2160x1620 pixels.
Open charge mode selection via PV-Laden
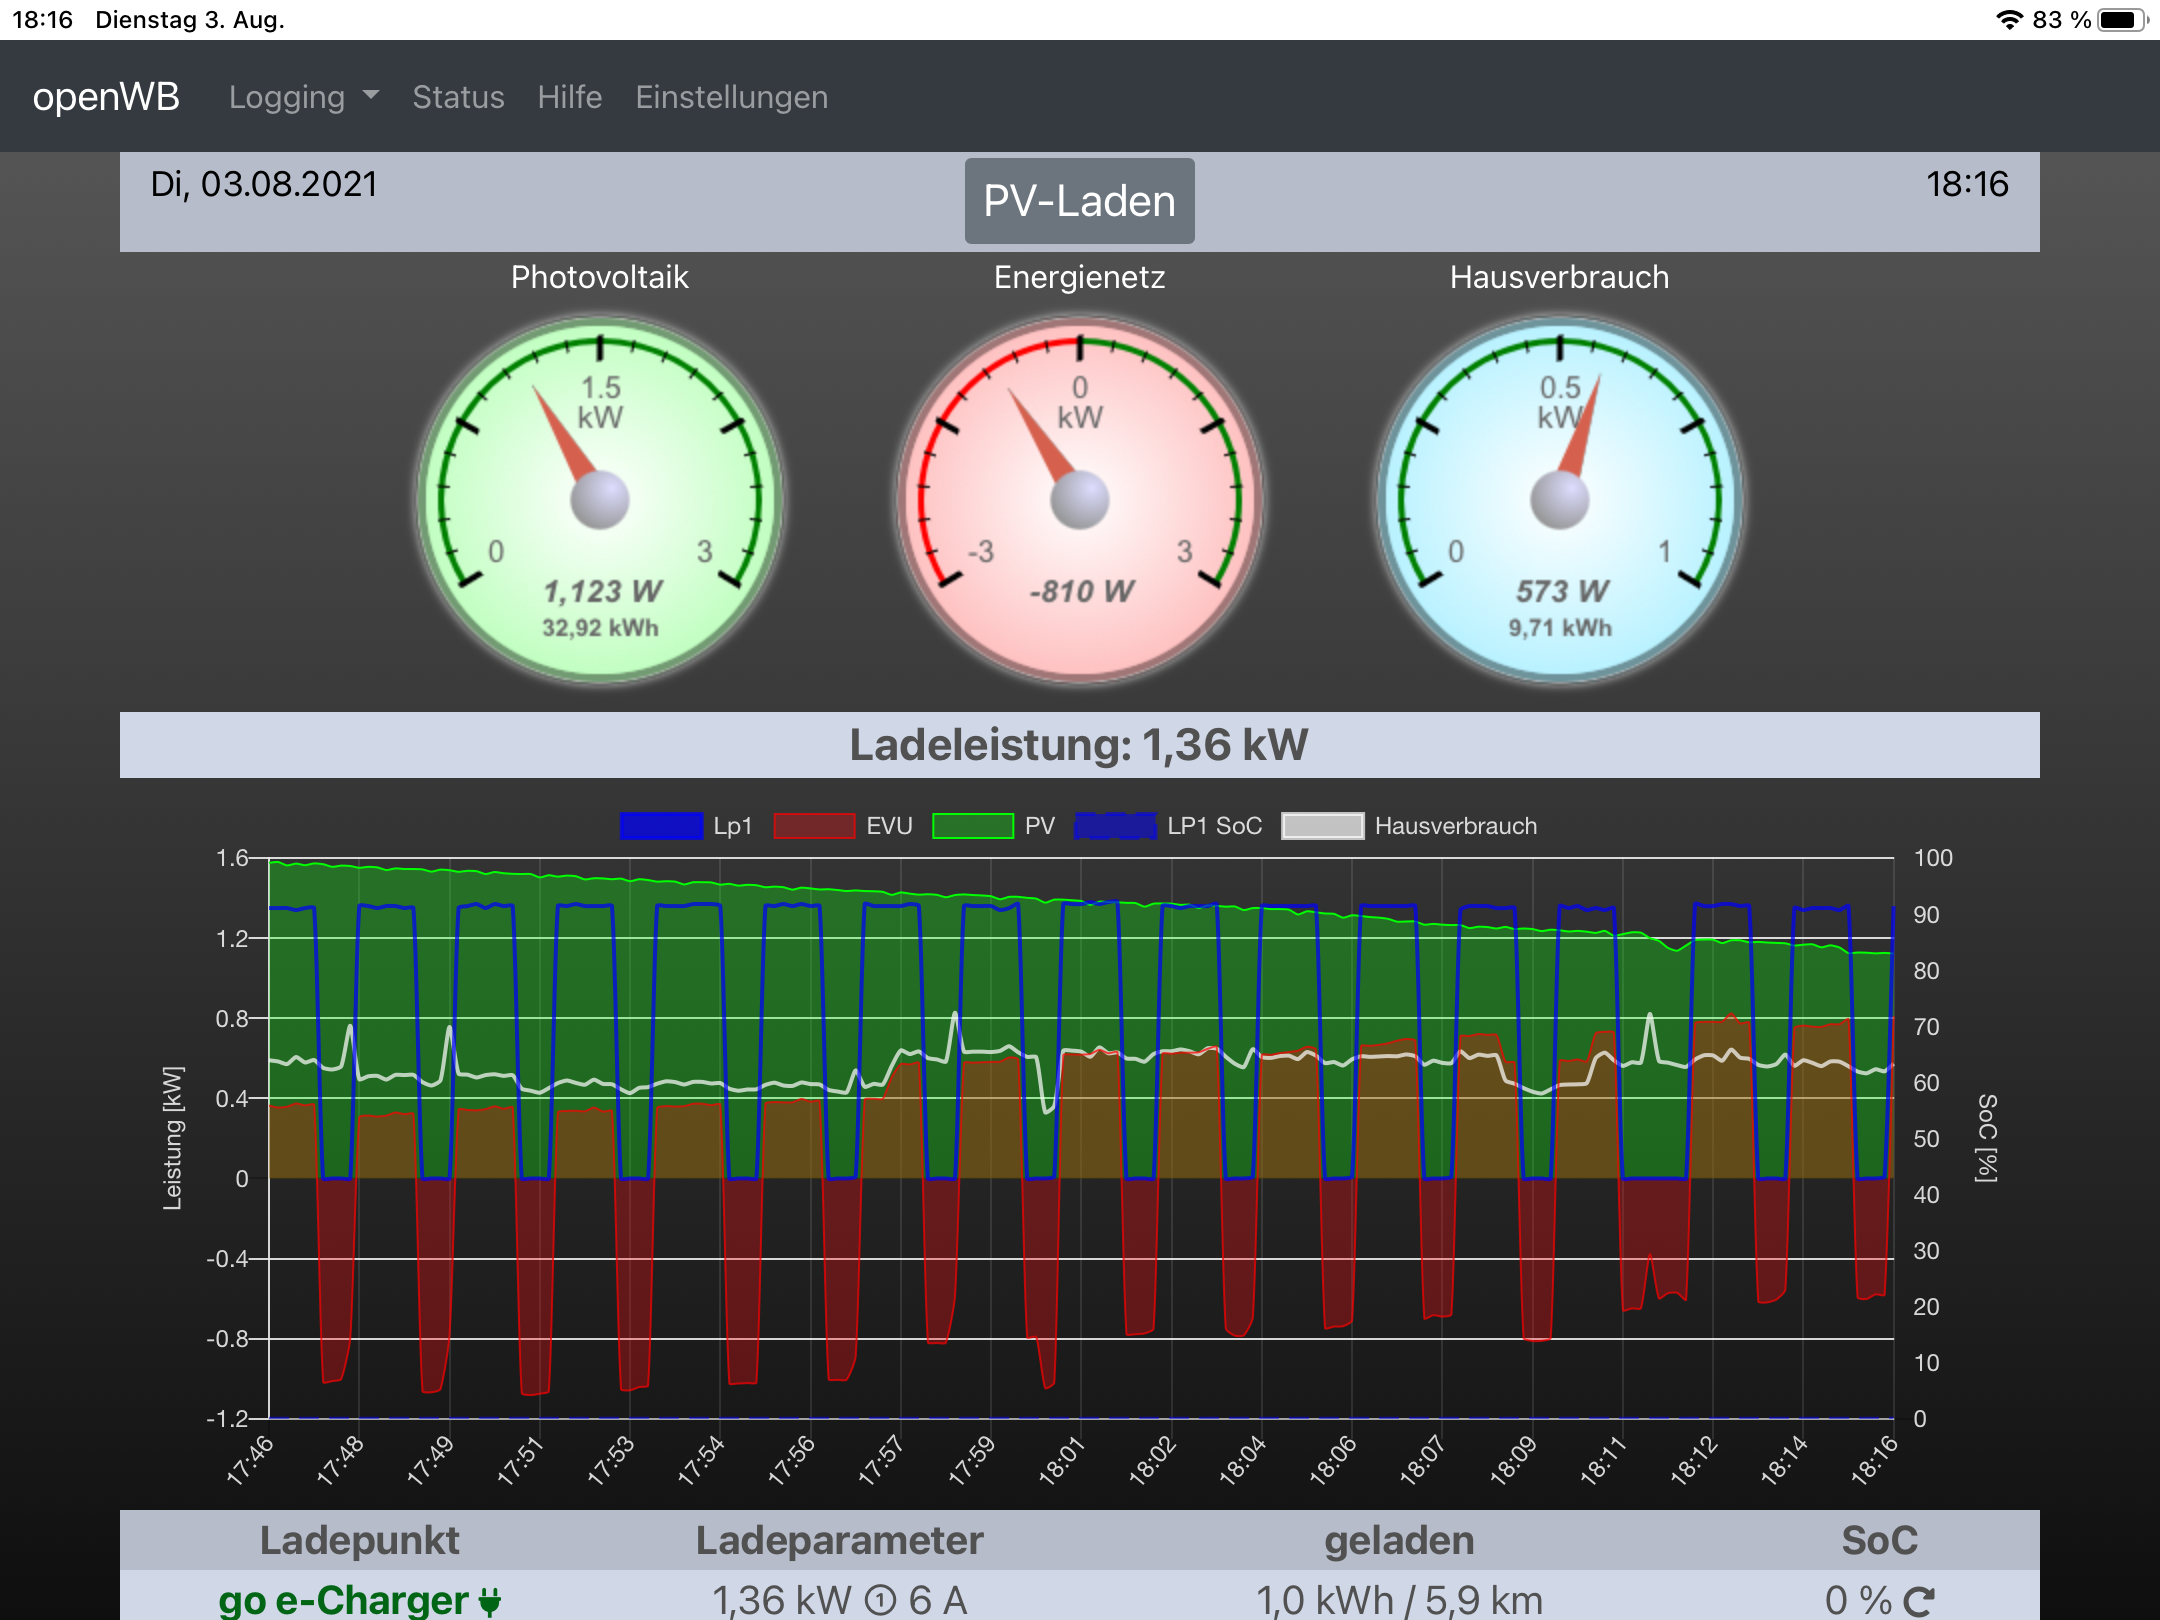click(1079, 201)
